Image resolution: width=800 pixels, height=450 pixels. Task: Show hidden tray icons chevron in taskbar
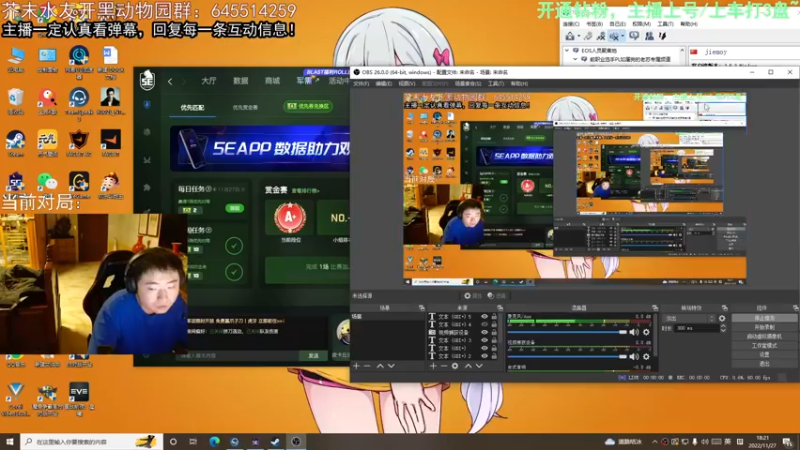(655, 442)
